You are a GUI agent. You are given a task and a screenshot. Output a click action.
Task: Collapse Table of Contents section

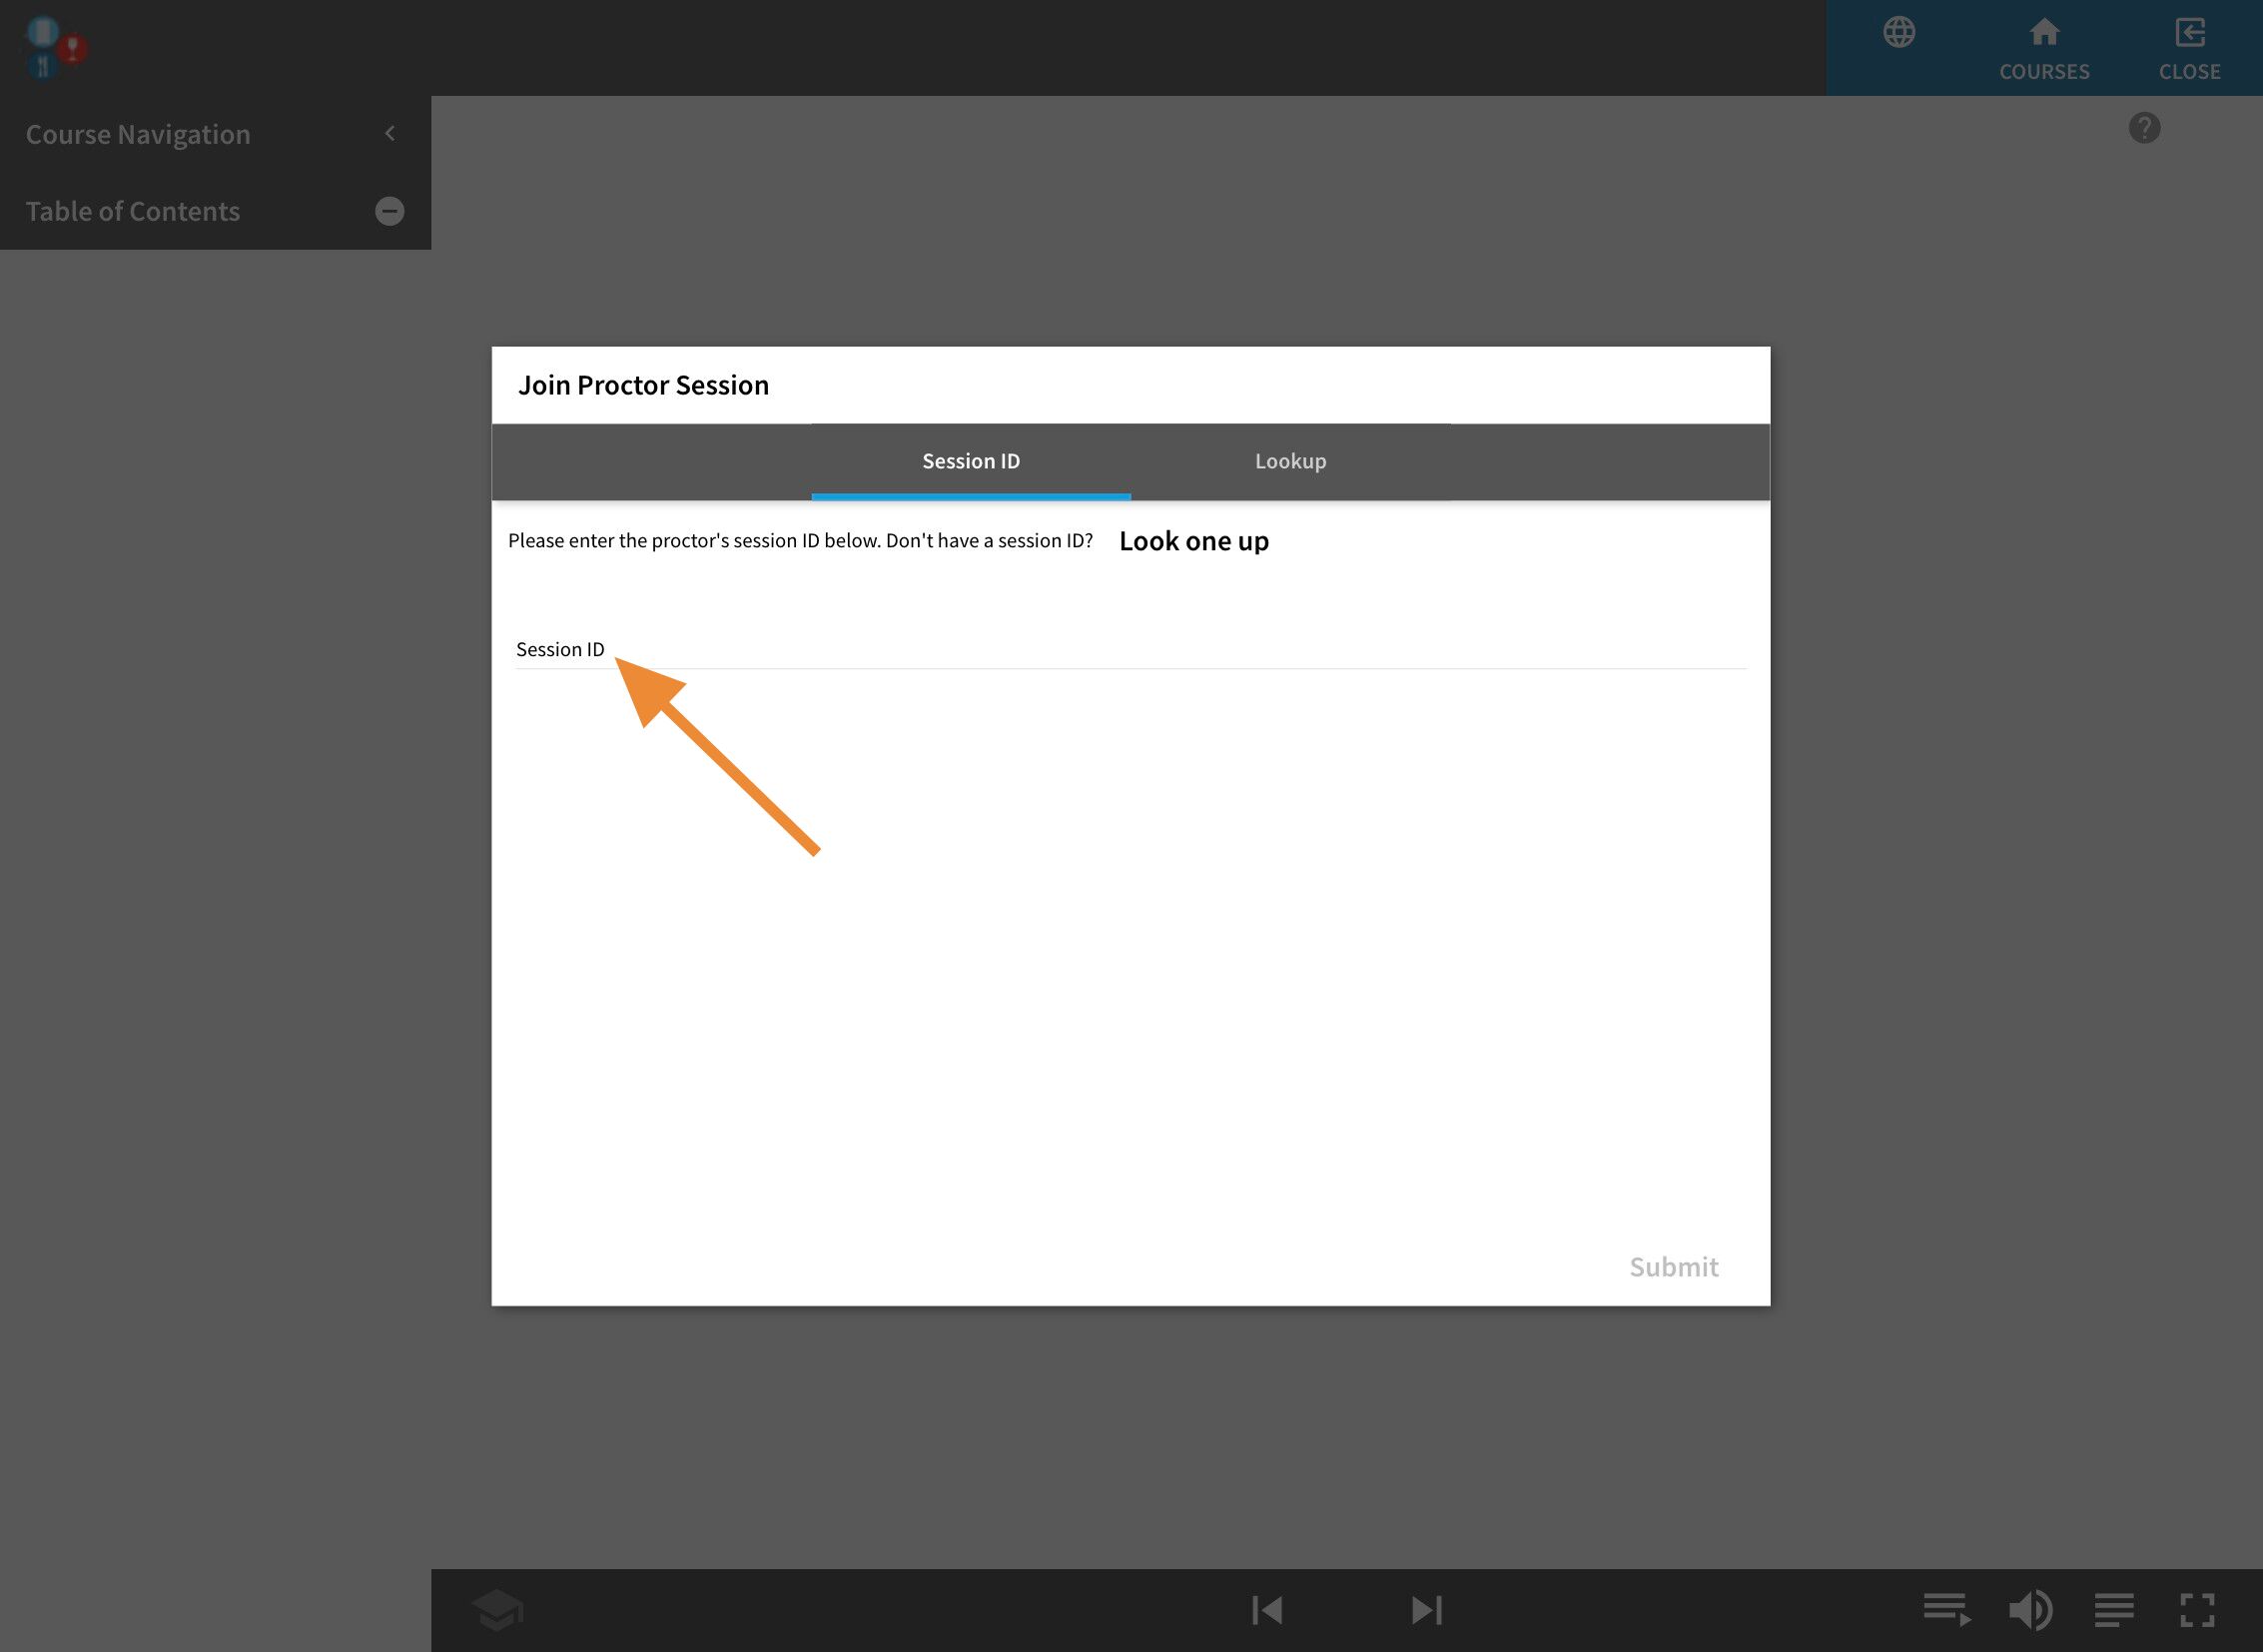click(389, 211)
